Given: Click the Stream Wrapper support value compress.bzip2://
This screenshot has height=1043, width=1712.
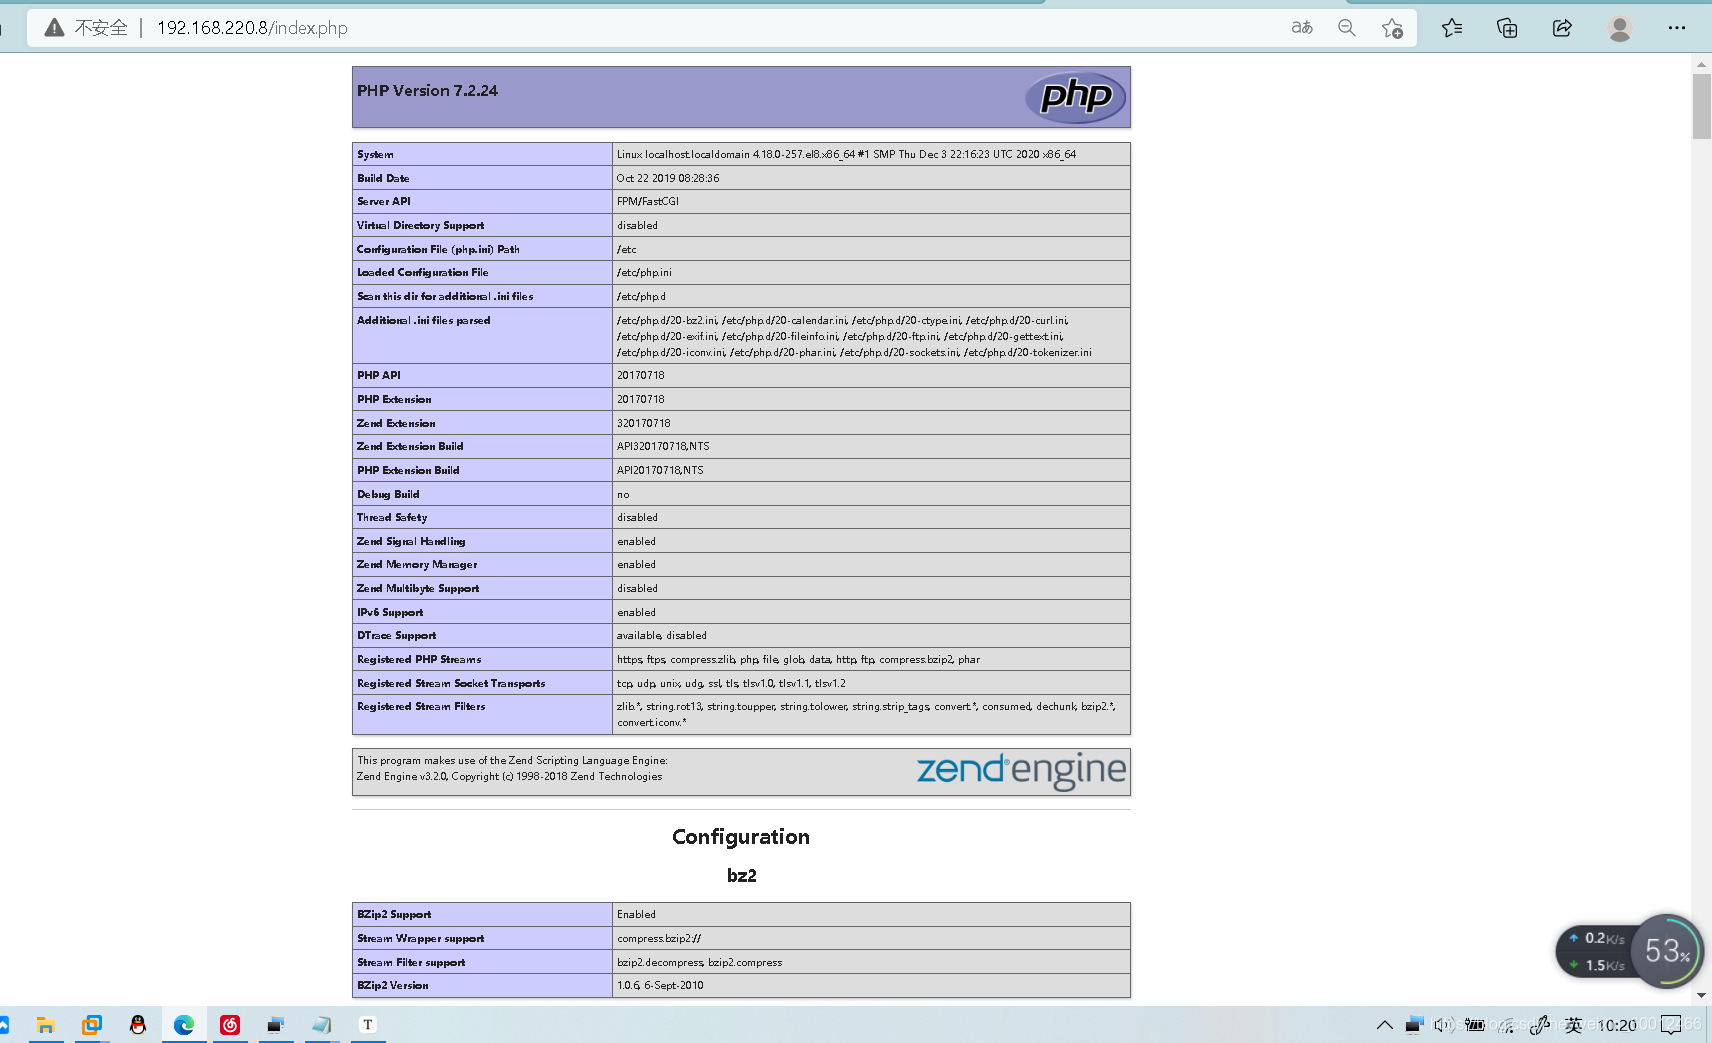Looking at the screenshot, I should 659,938.
